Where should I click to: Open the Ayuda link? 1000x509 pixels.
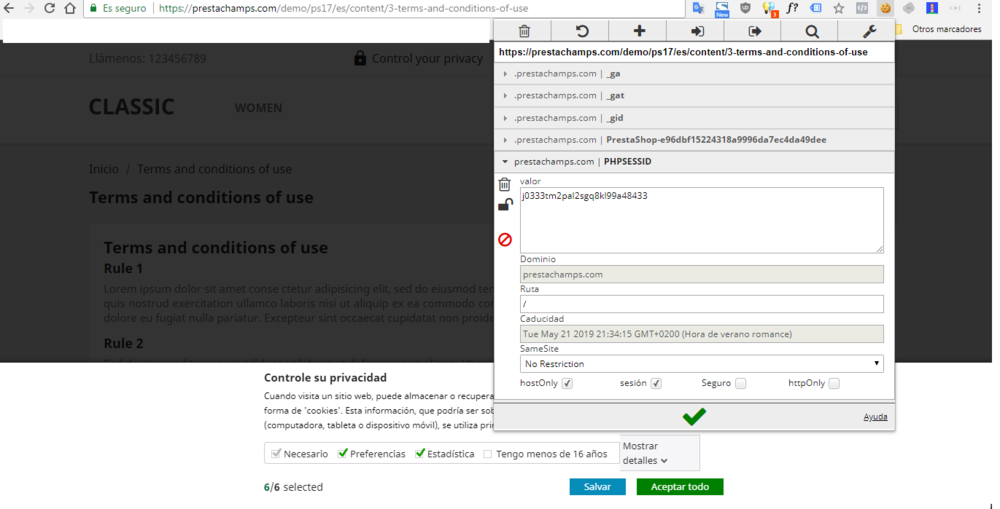pos(875,417)
